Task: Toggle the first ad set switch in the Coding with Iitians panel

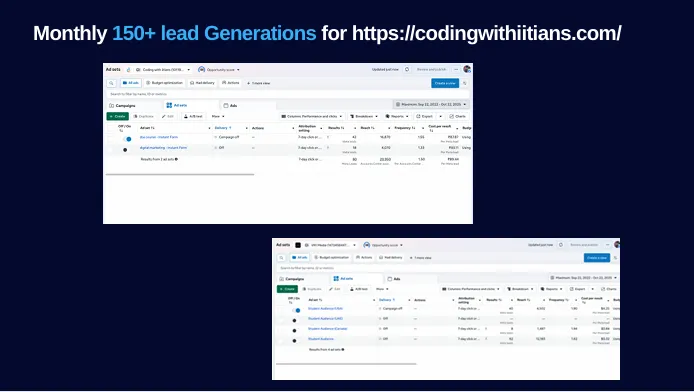Action: coord(127,139)
